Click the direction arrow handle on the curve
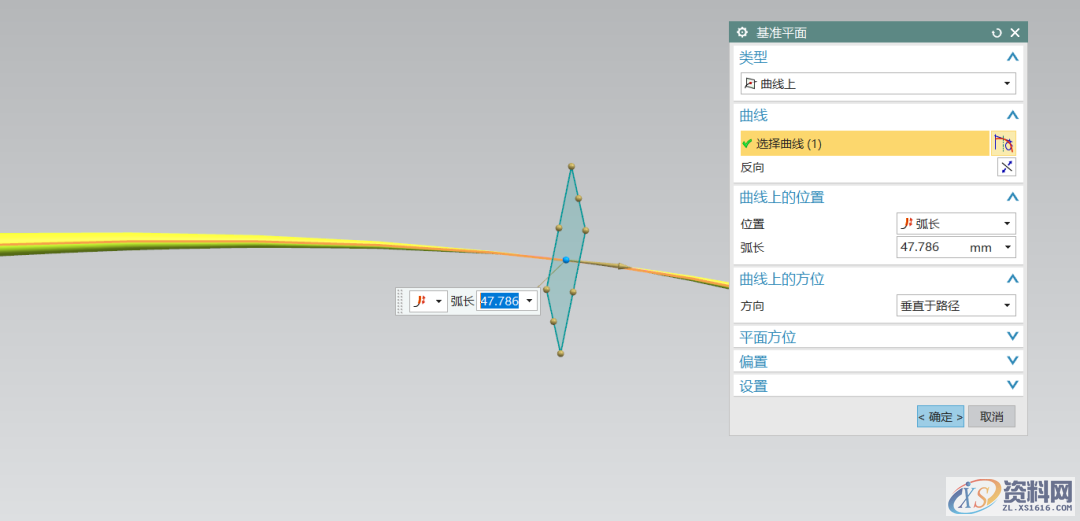 (620, 266)
